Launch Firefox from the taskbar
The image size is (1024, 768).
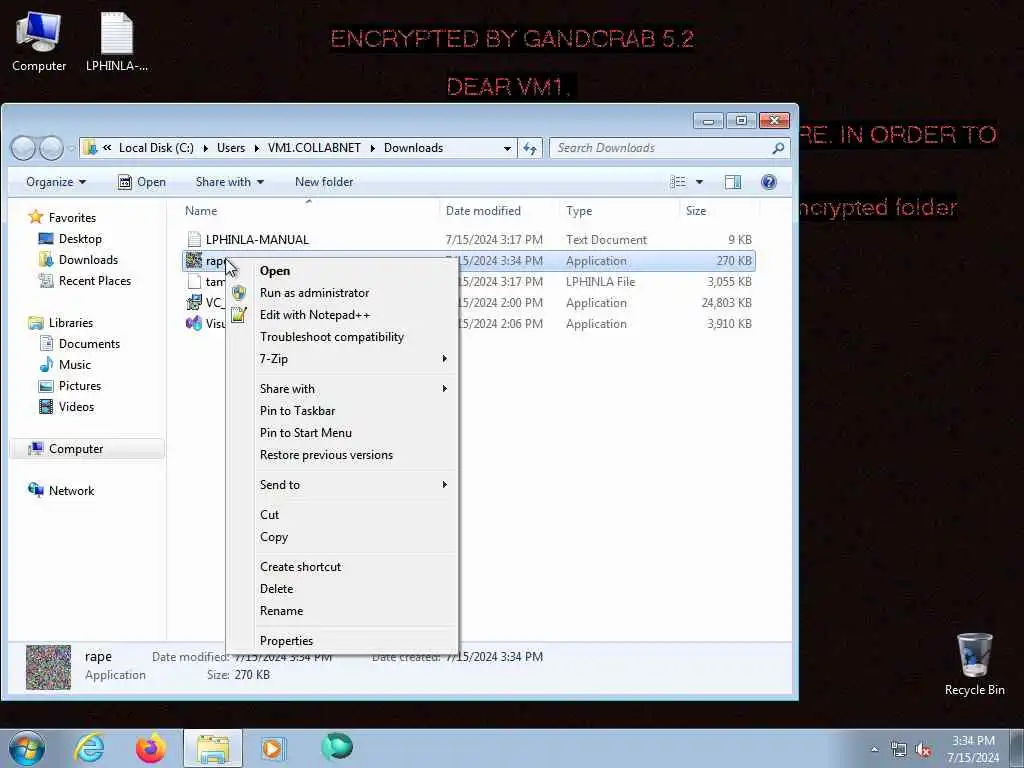coord(151,748)
